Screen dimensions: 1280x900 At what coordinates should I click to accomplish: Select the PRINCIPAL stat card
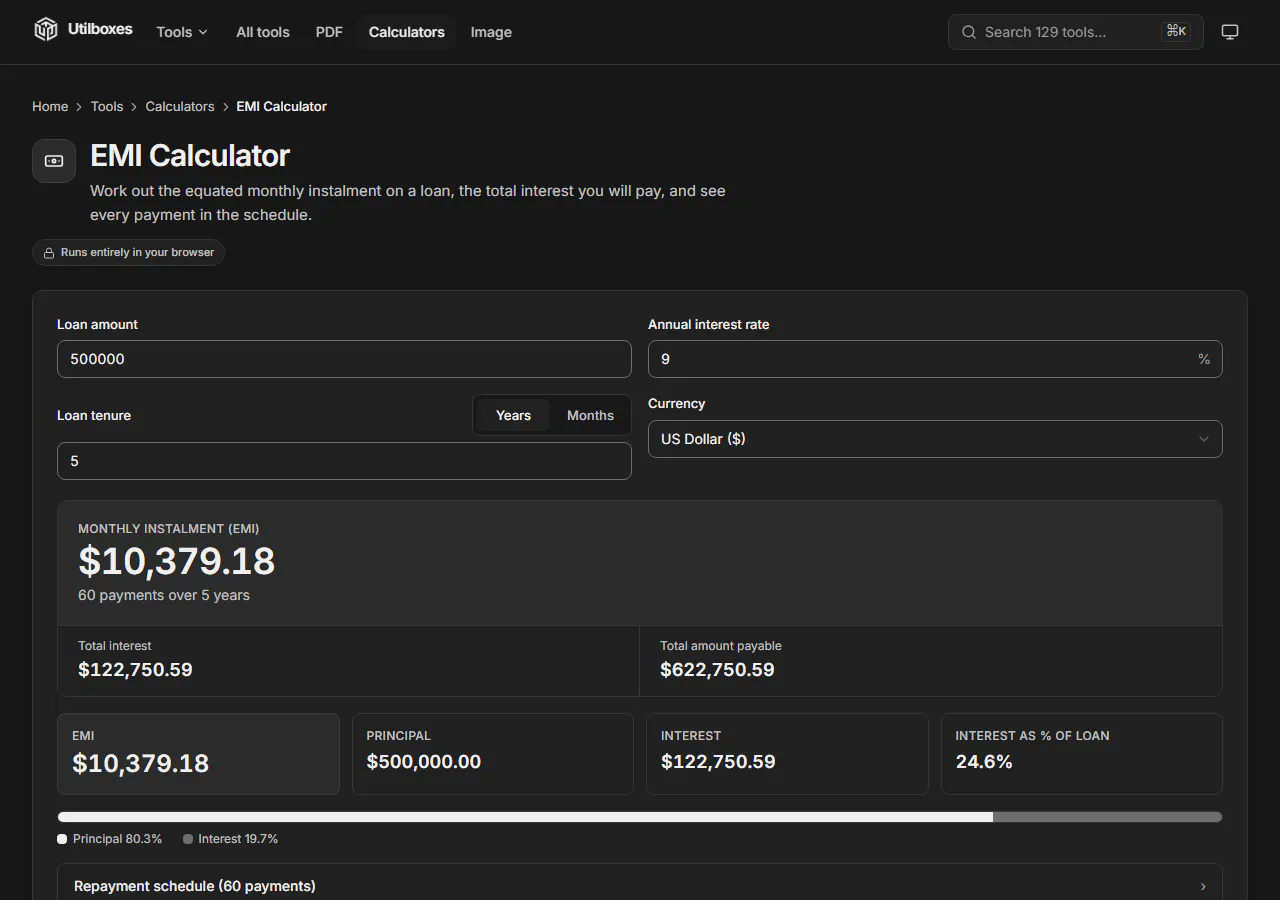coord(493,754)
